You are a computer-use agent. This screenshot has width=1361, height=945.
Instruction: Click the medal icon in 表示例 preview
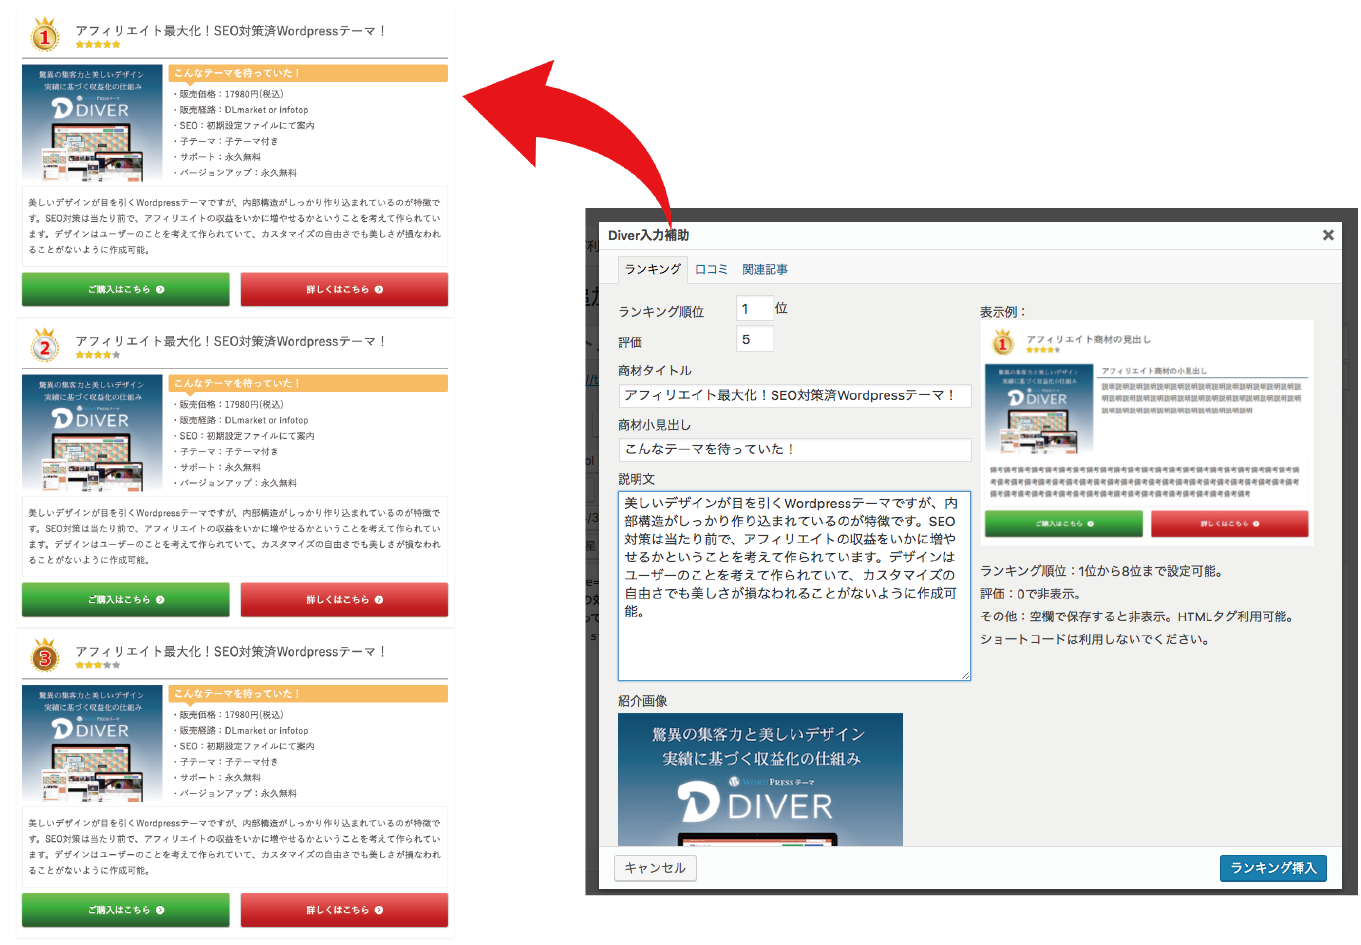click(1003, 343)
